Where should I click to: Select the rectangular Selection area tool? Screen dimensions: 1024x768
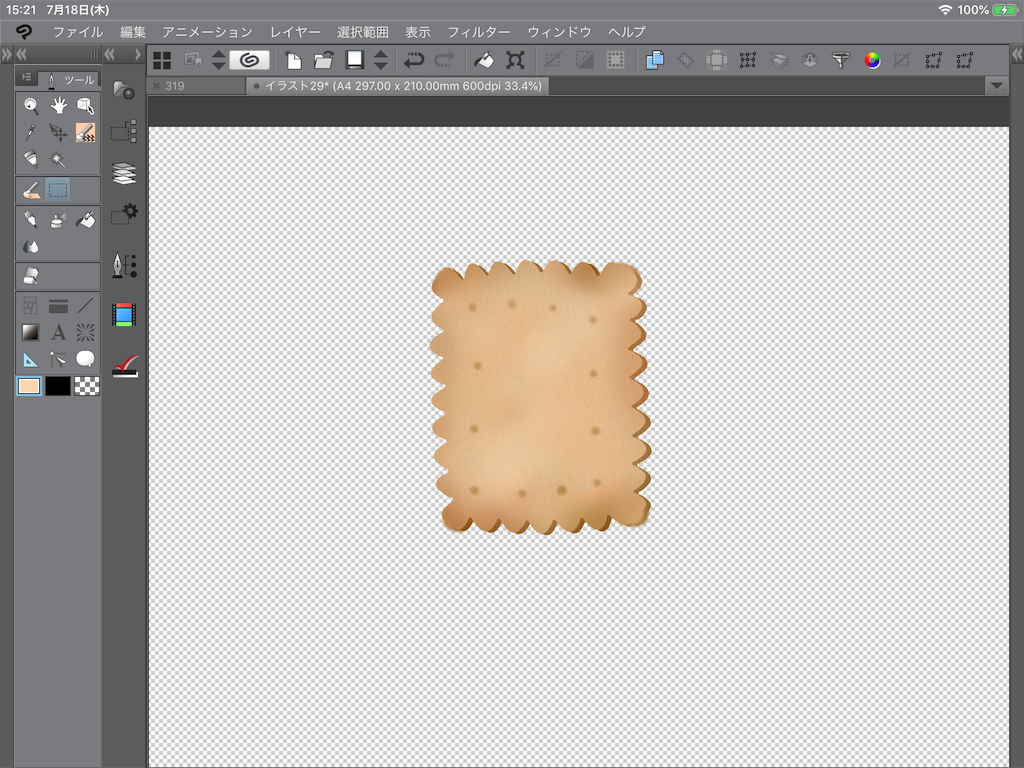click(58, 190)
